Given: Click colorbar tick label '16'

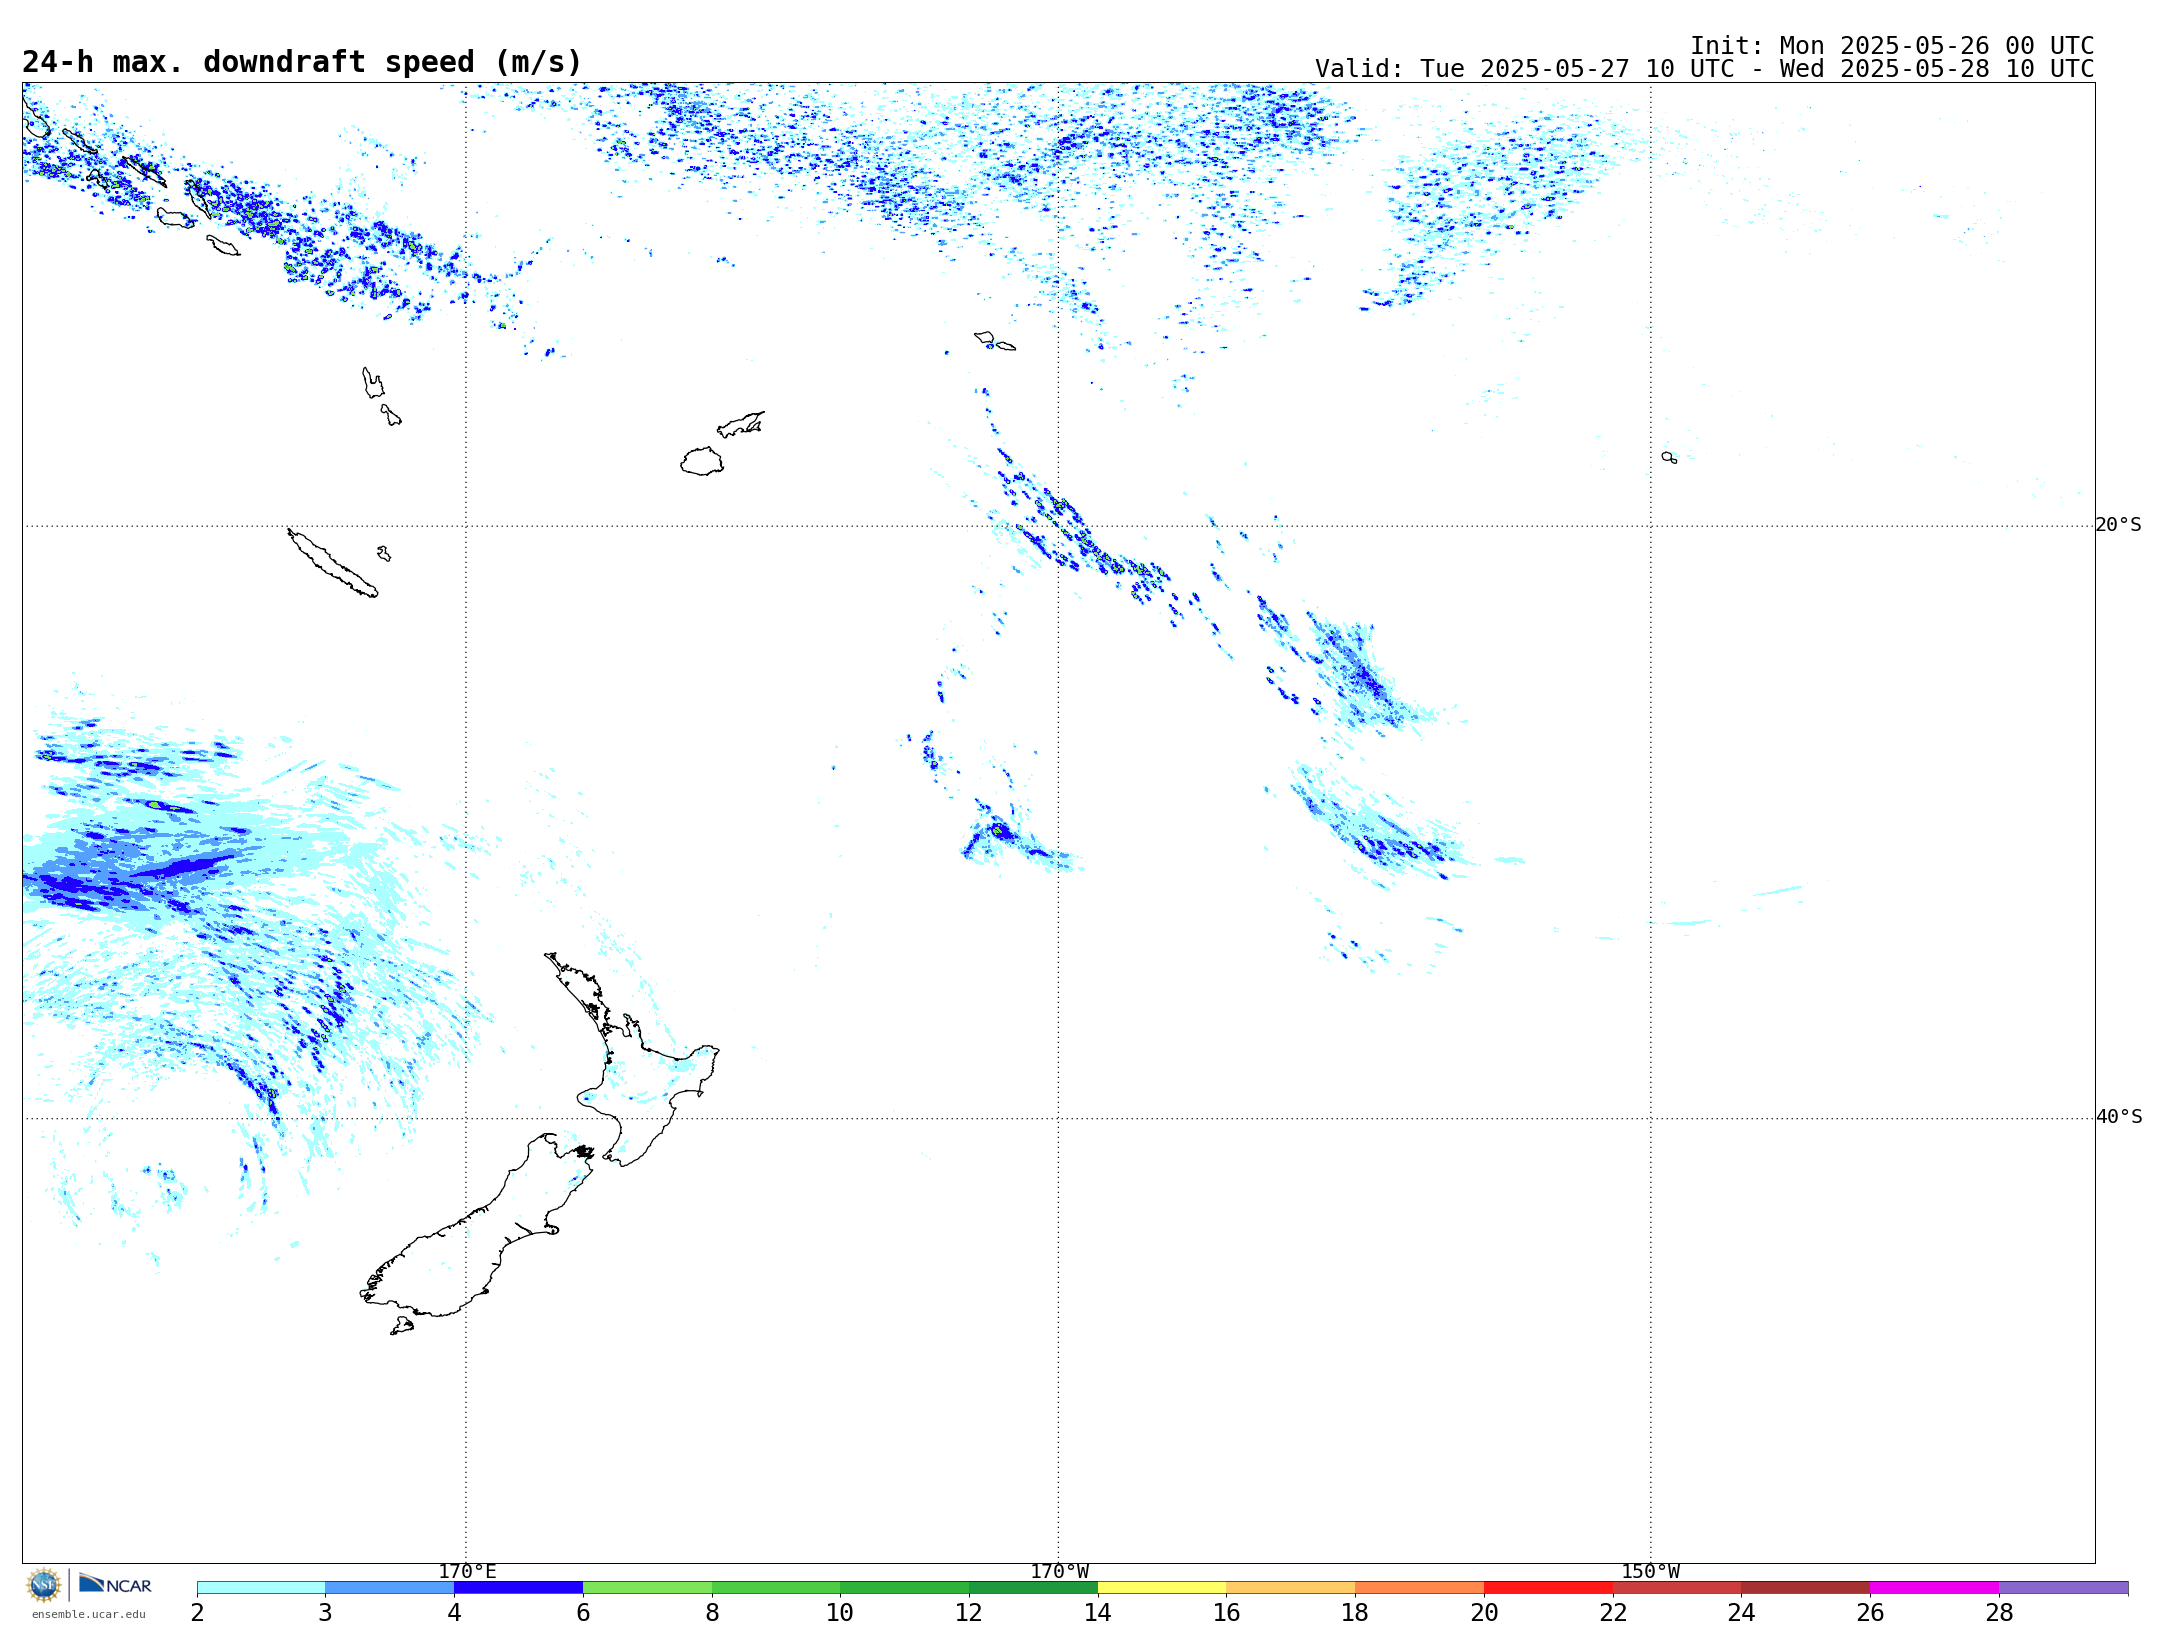Looking at the screenshot, I should 1227,1612.
